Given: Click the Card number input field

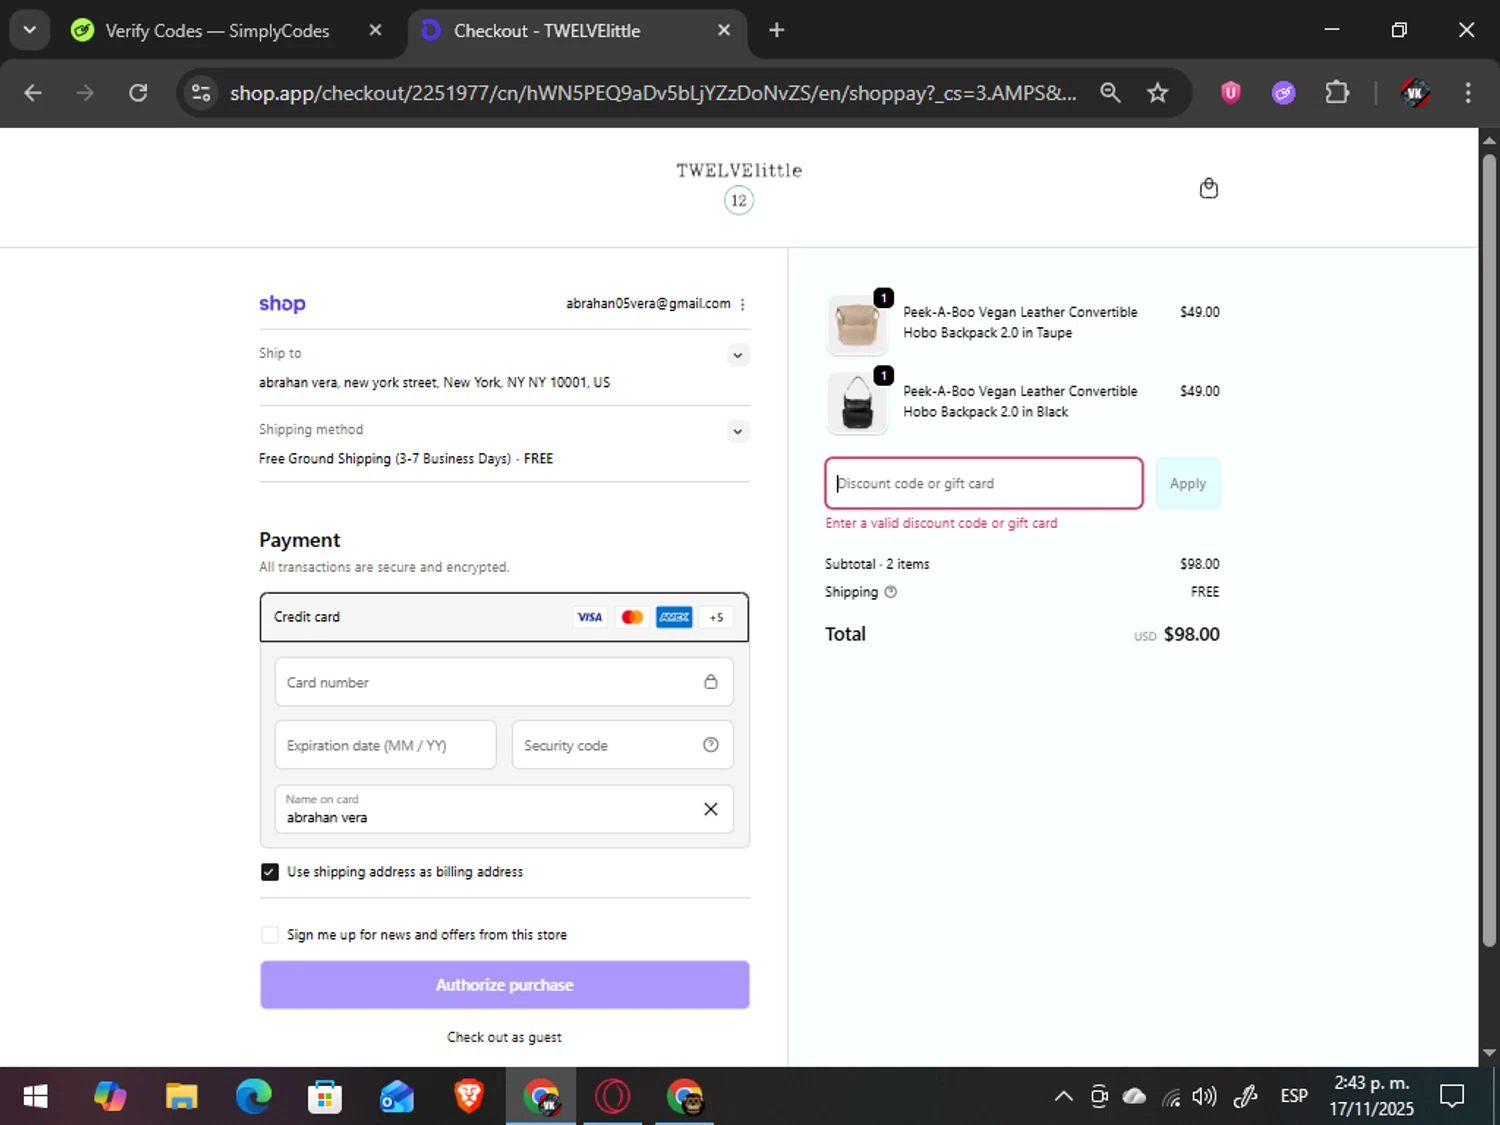Looking at the screenshot, I should (x=504, y=682).
